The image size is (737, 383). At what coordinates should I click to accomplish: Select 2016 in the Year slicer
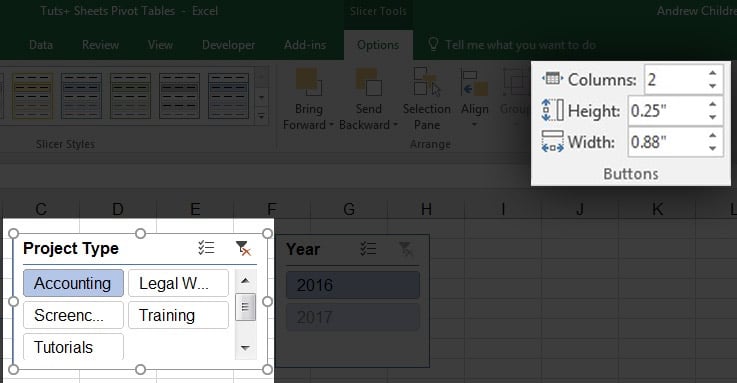pos(353,285)
